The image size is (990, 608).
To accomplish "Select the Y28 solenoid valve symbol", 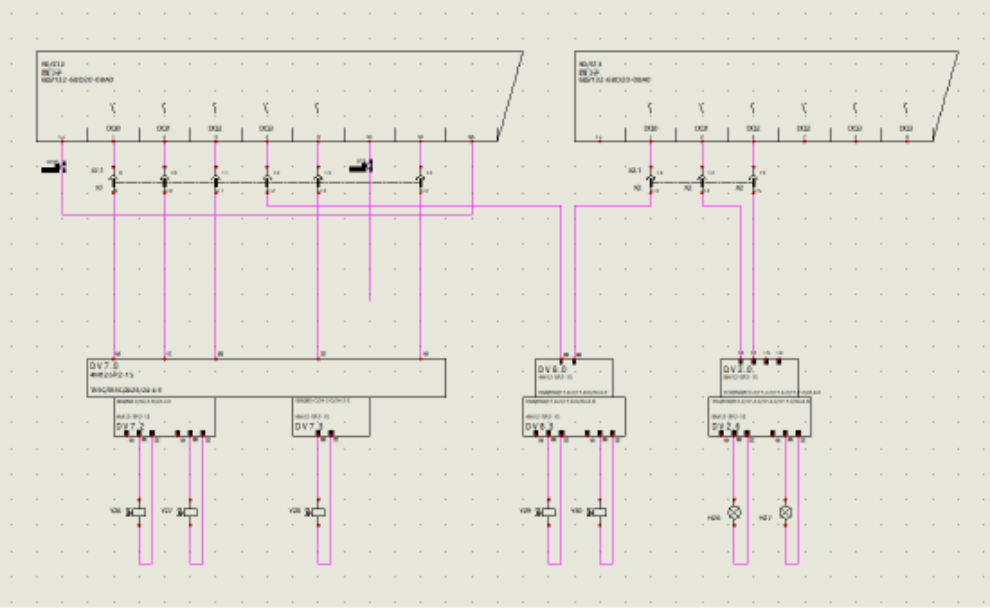I will pos(317,512).
